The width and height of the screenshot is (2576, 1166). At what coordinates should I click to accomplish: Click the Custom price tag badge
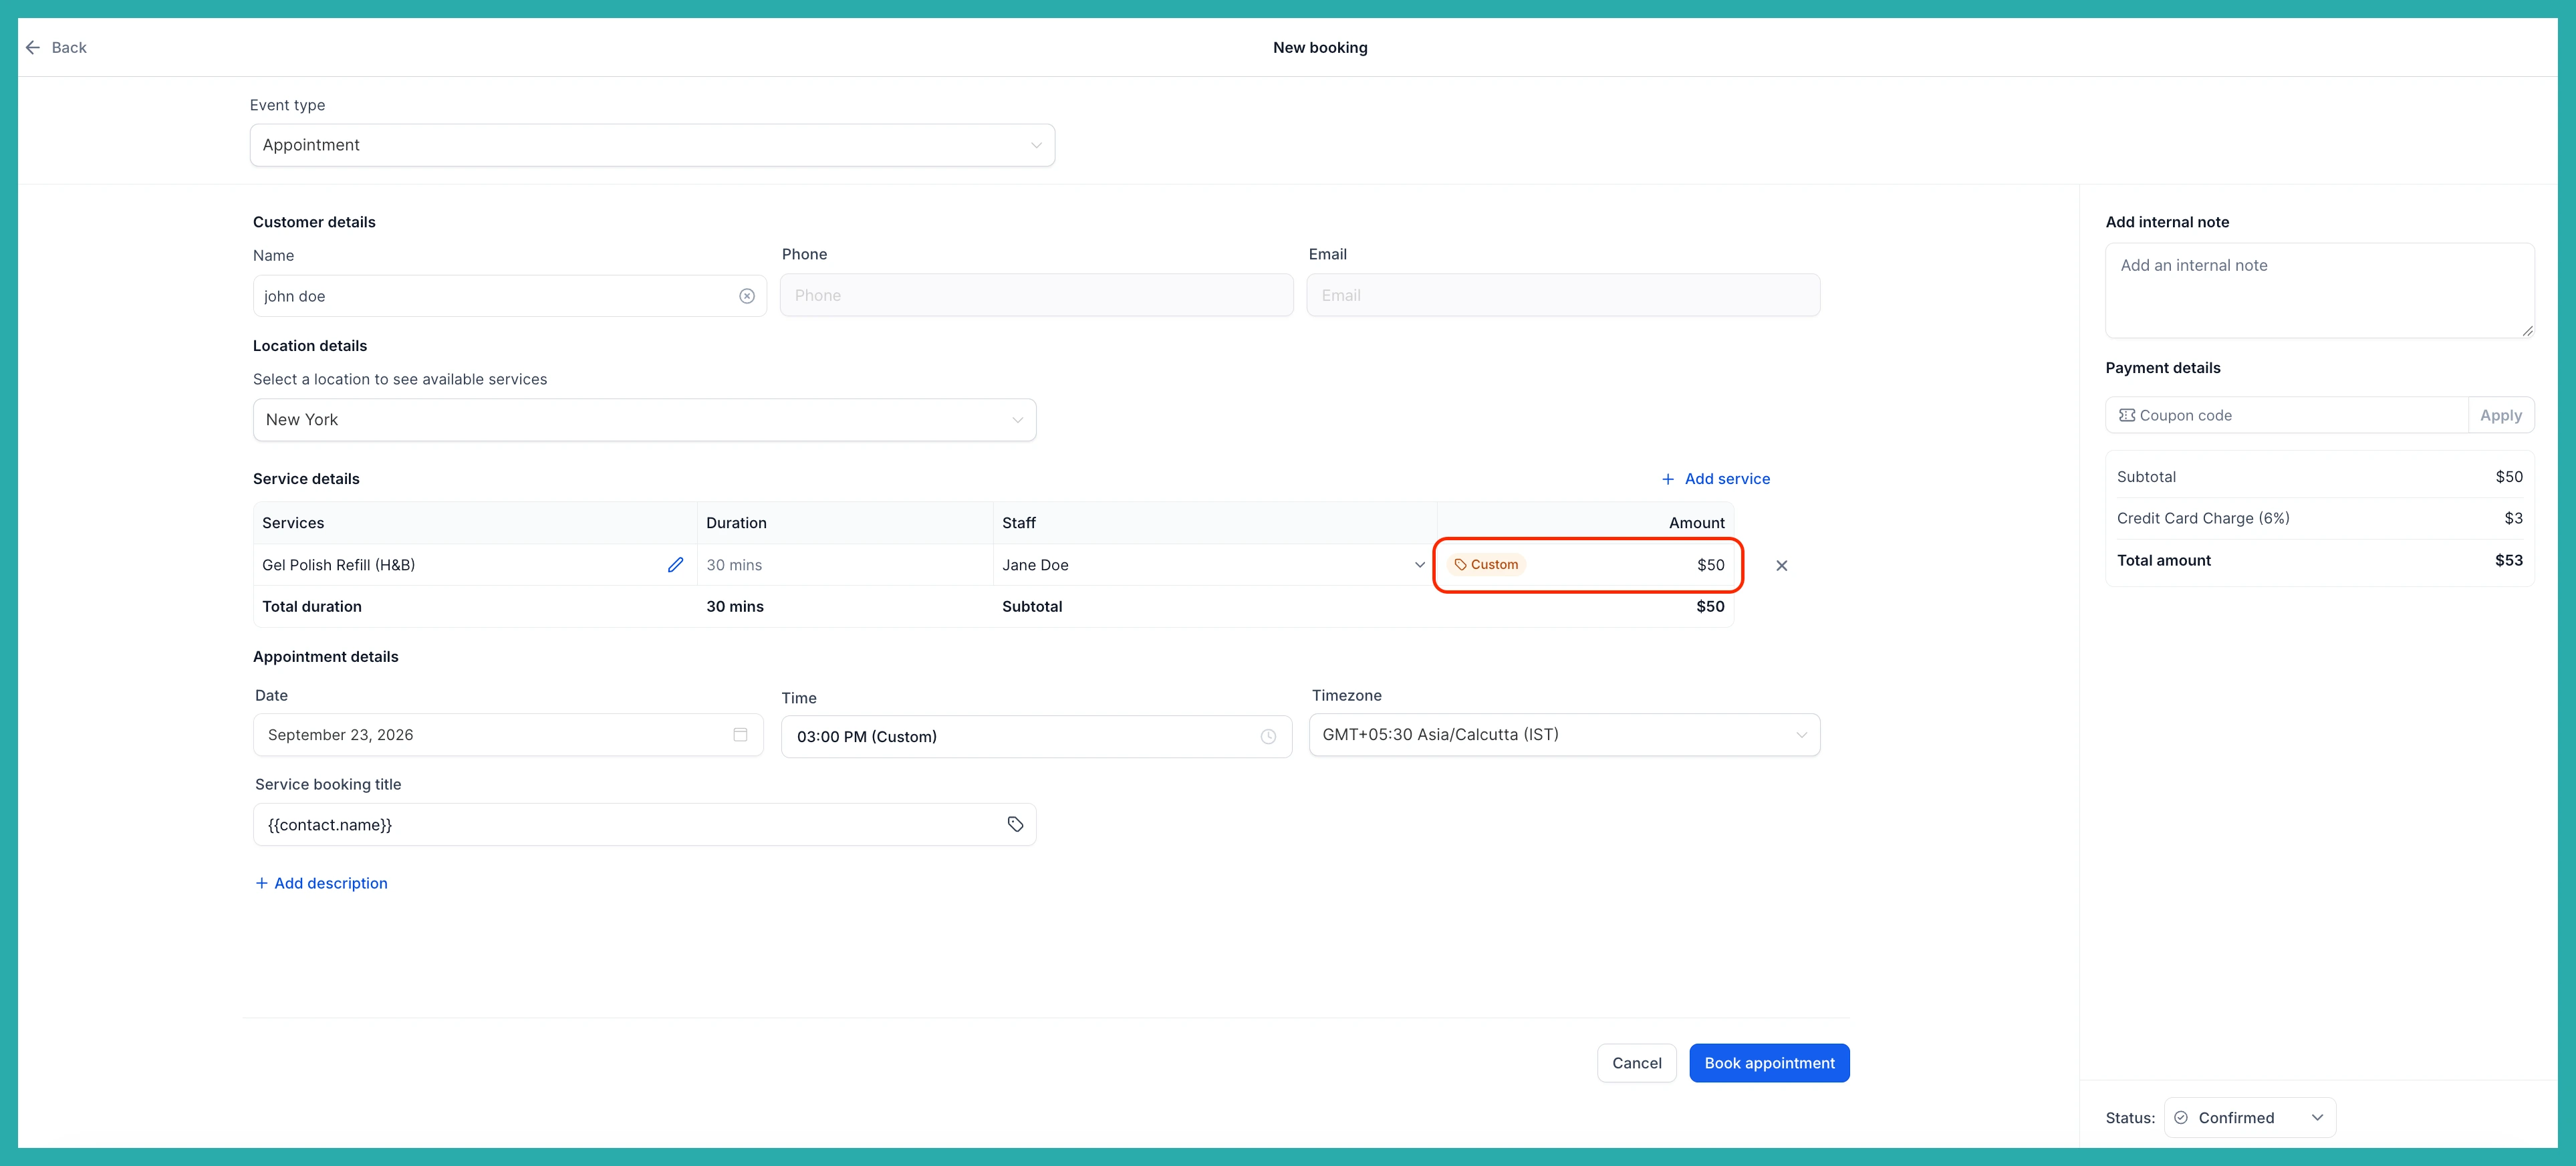1486,564
